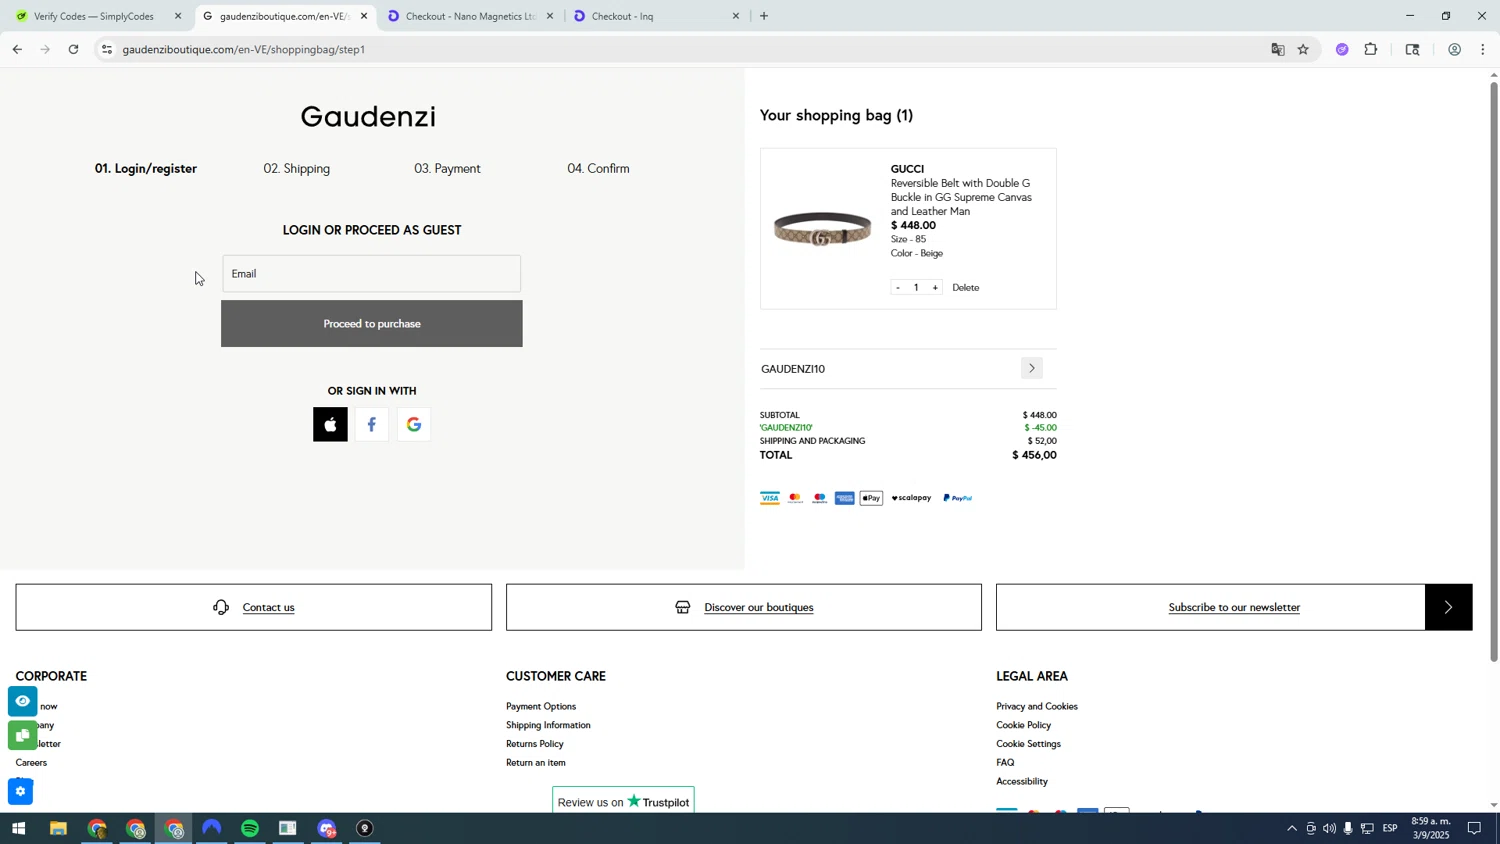Close the gaudenziboutique tab

(364, 16)
